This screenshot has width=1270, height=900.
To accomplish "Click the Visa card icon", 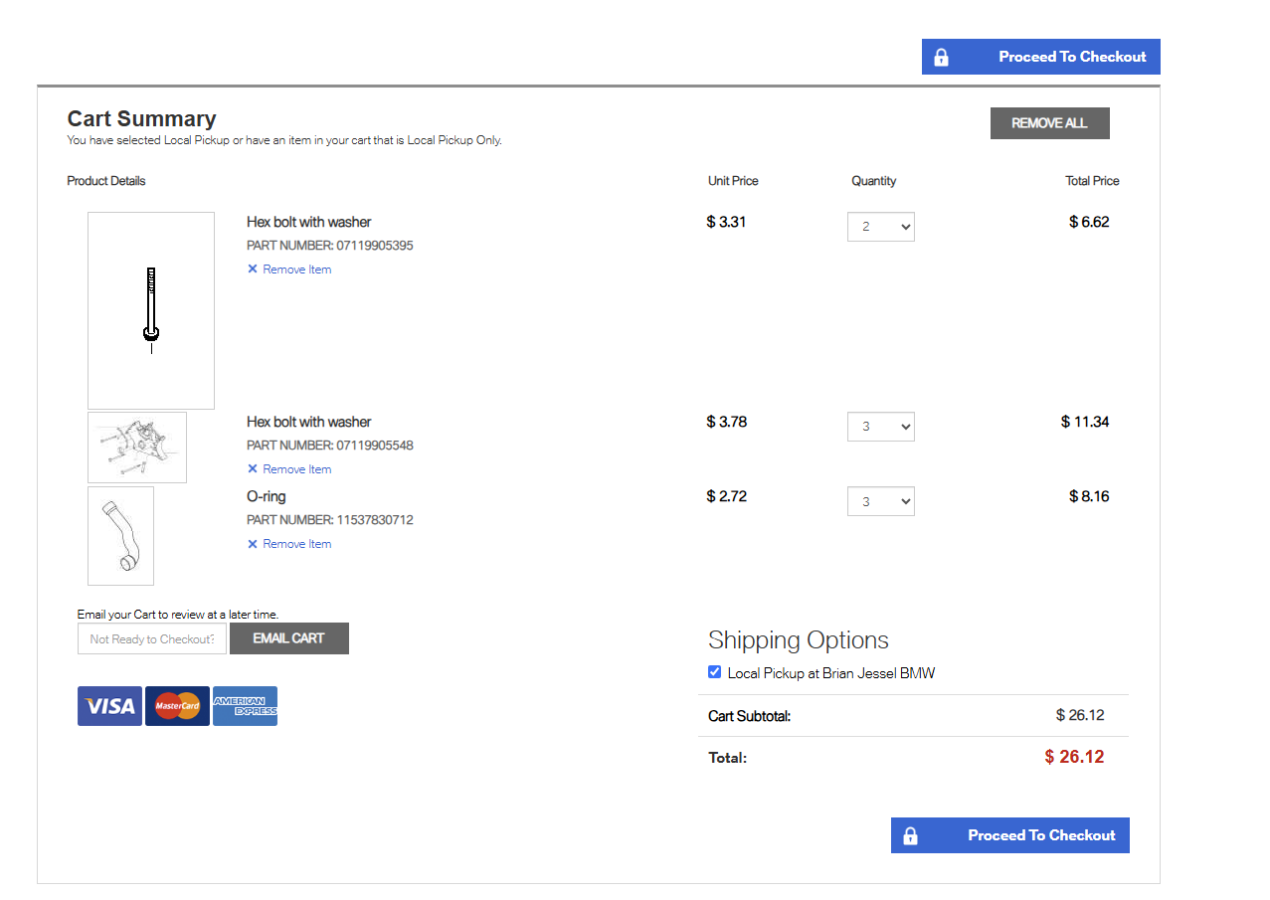I will [x=110, y=706].
